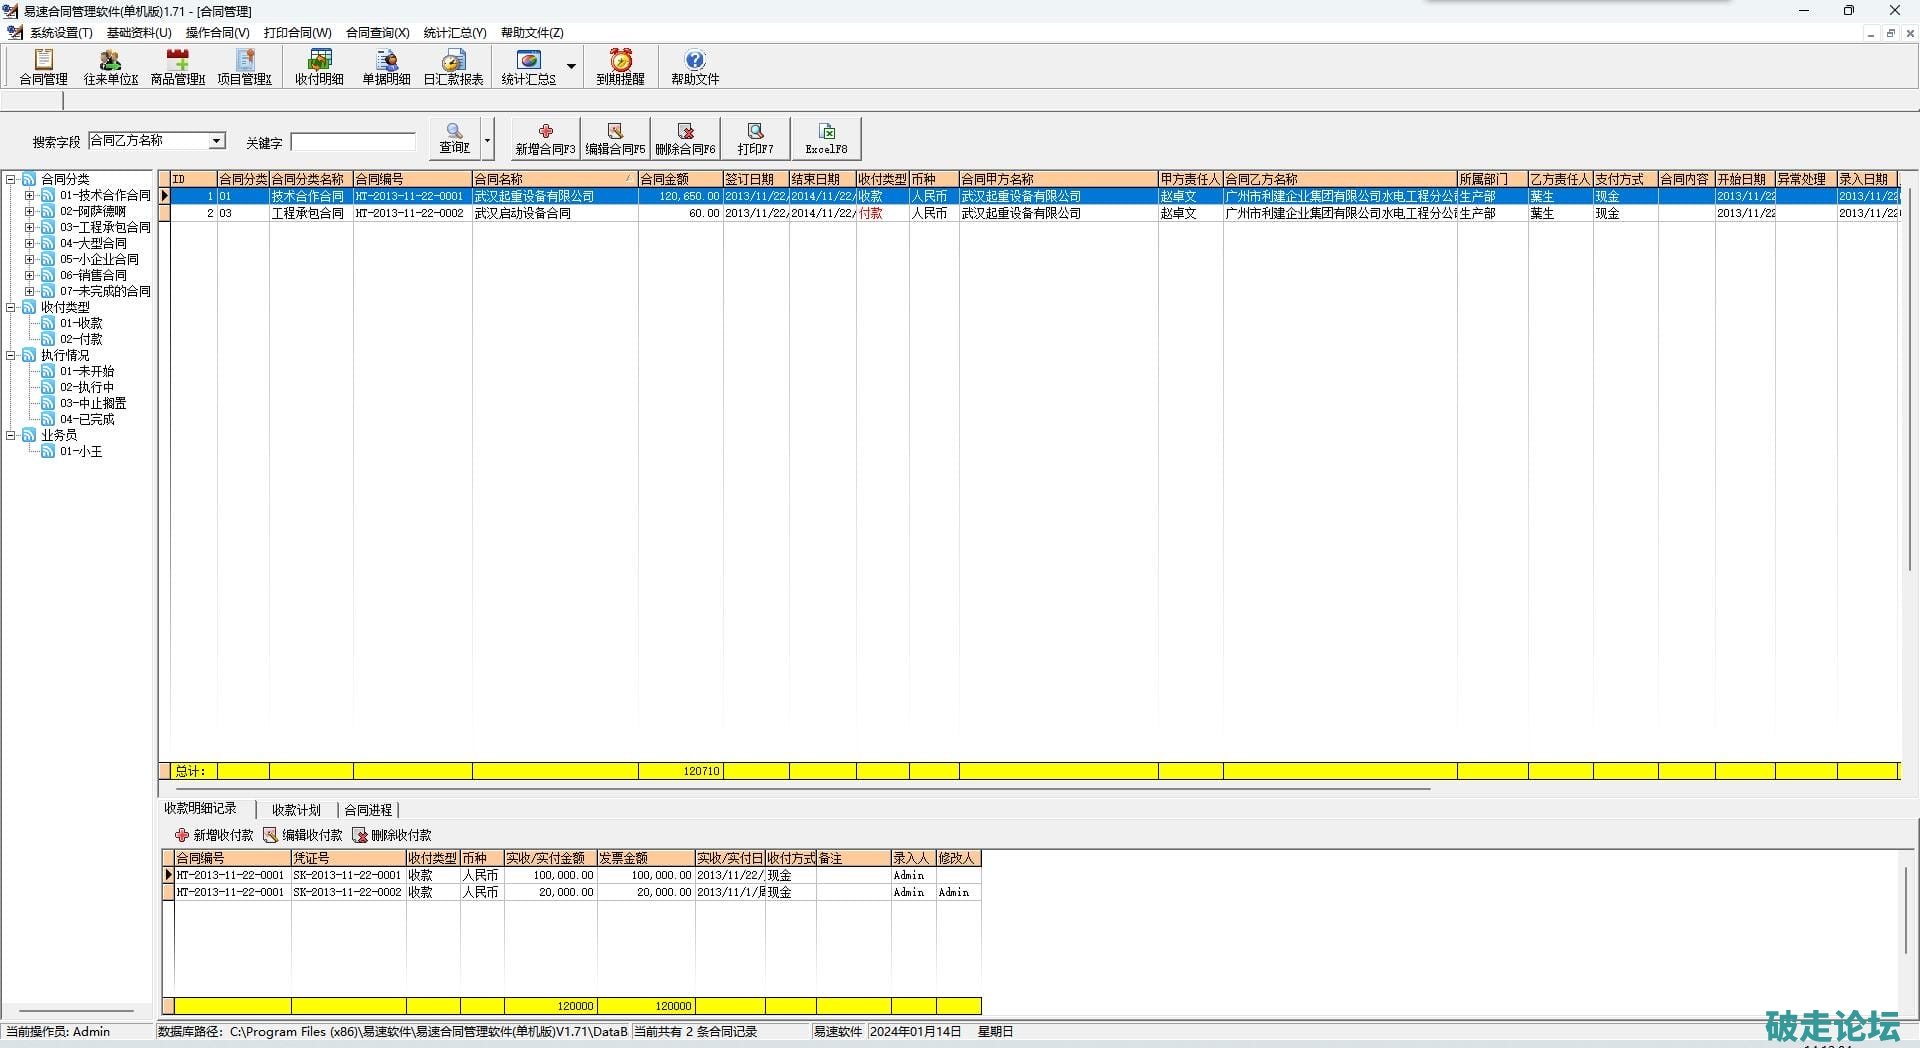
Task: Click into the 关键字 search input field
Action: (353, 142)
